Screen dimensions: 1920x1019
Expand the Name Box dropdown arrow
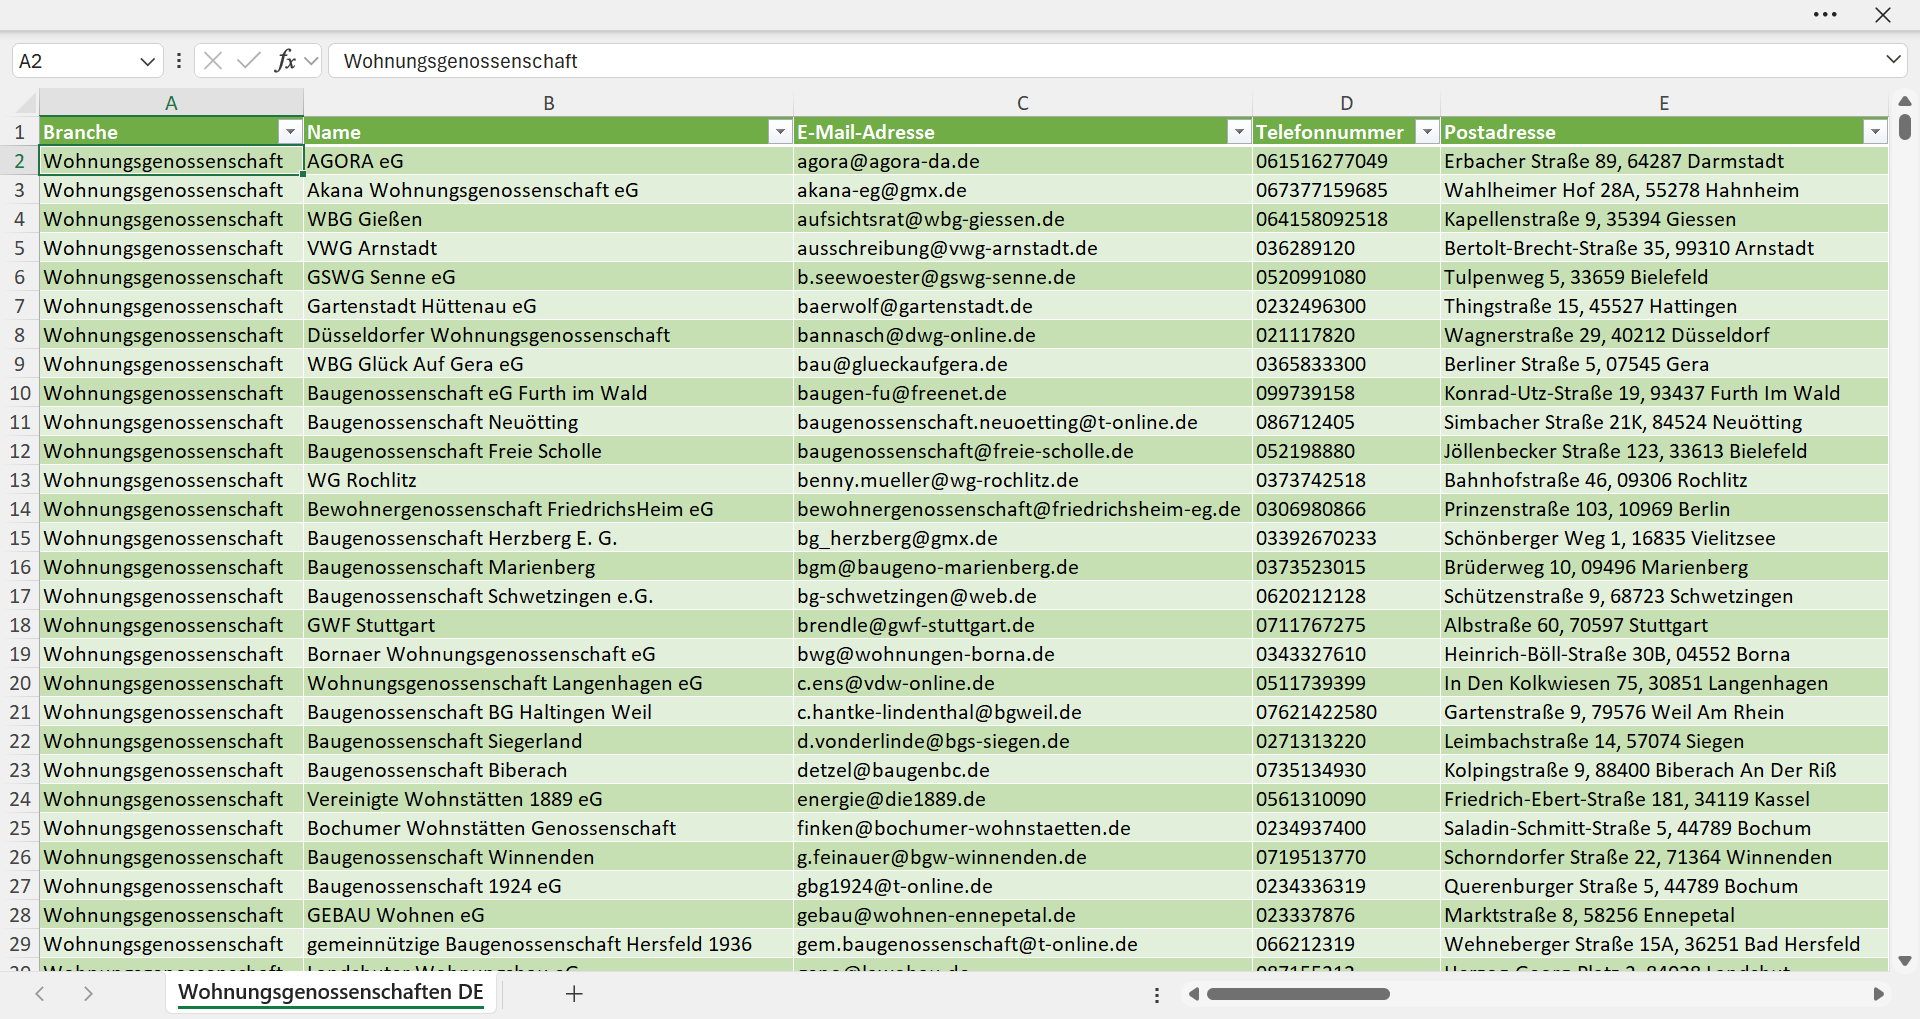147,61
